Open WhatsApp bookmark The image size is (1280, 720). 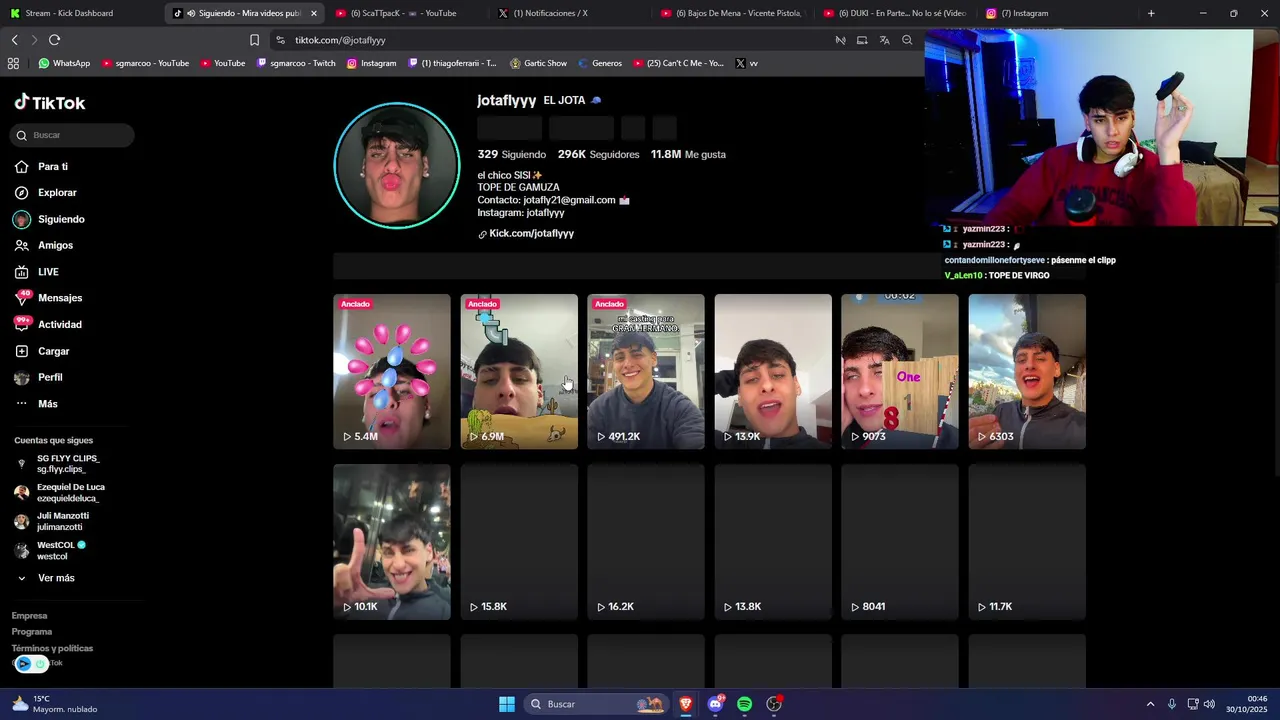pos(64,63)
